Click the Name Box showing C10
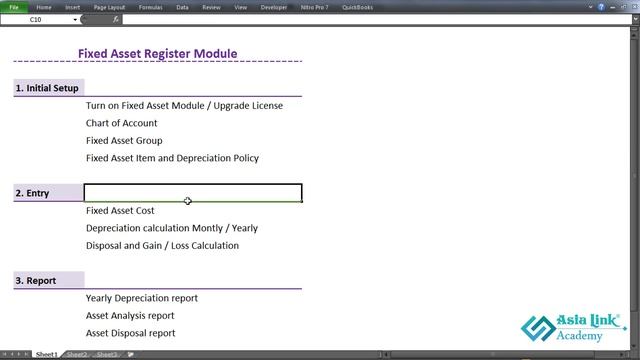The width and height of the screenshot is (640, 360). [36, 20]
